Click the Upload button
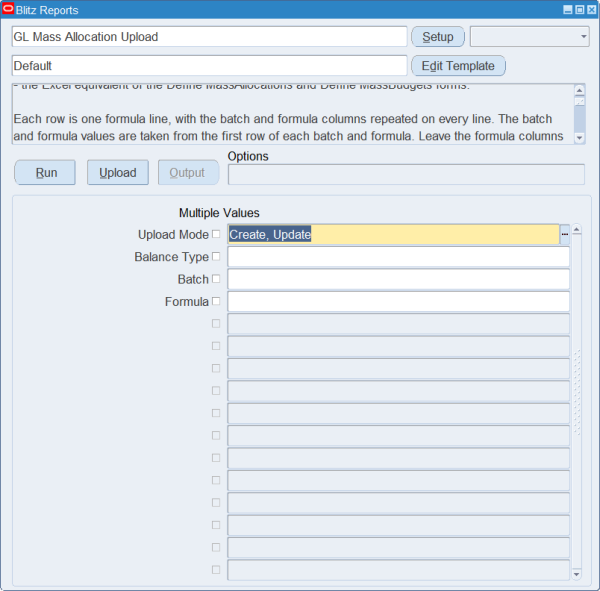The width and height of the screenshot is (600, 591). tap(118, 173)
